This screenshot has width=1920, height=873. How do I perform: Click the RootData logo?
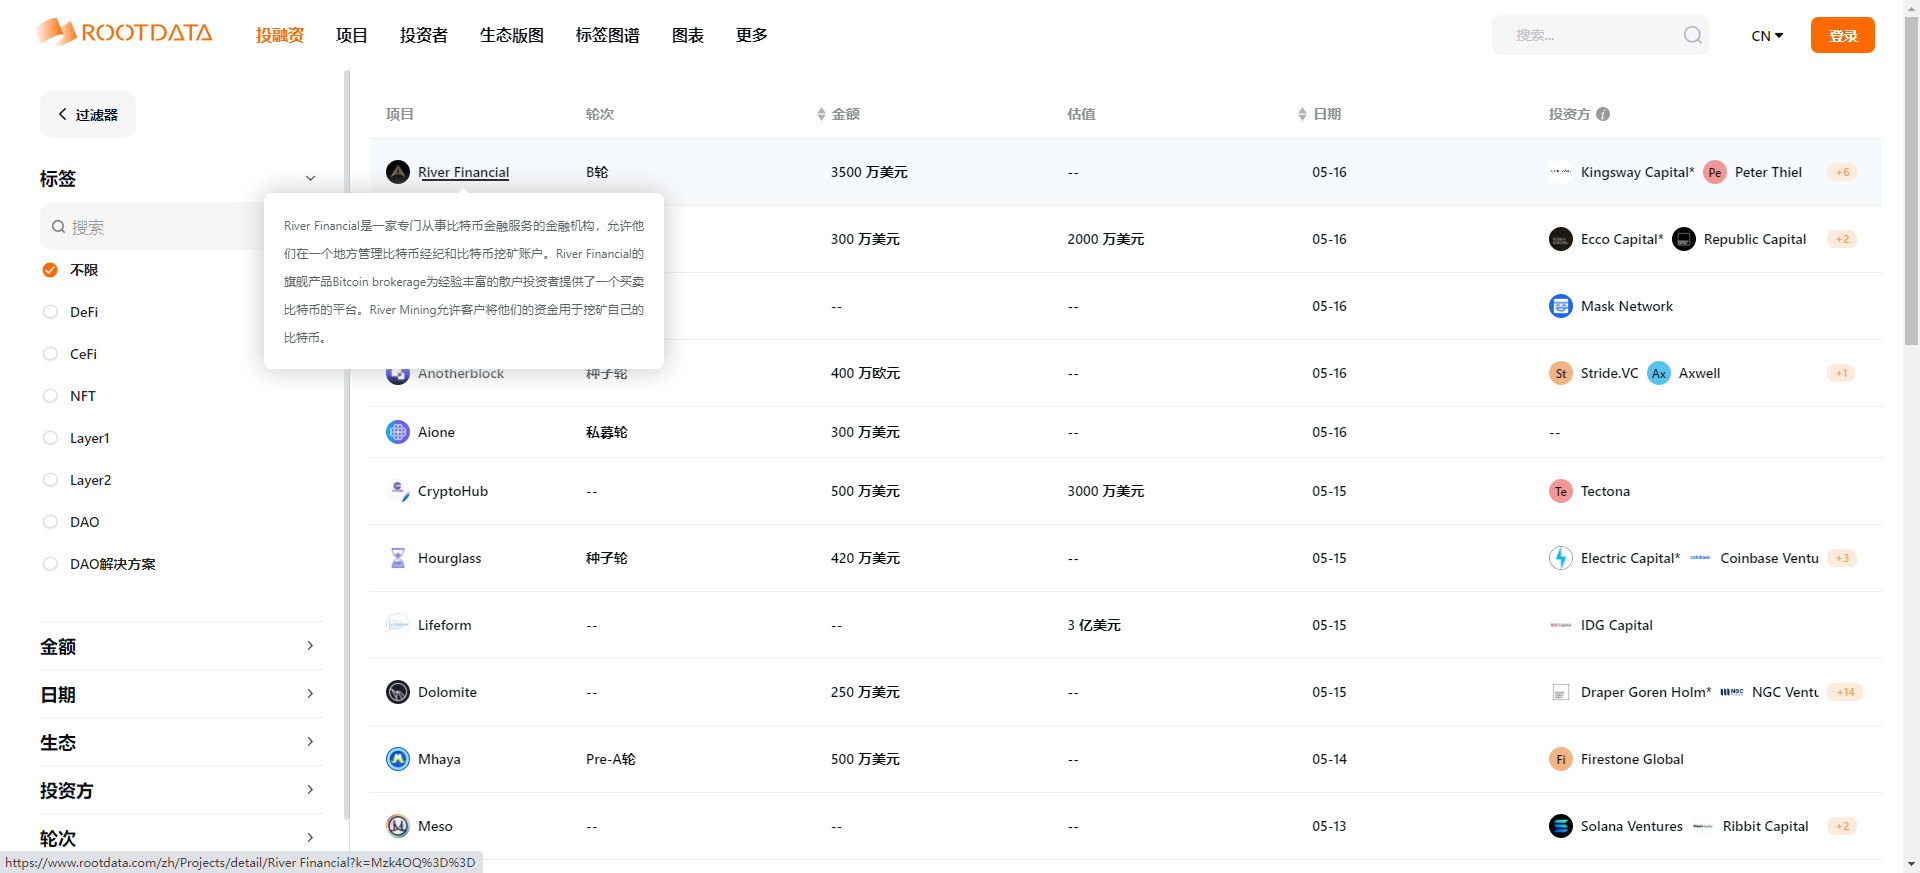[125, 33]
